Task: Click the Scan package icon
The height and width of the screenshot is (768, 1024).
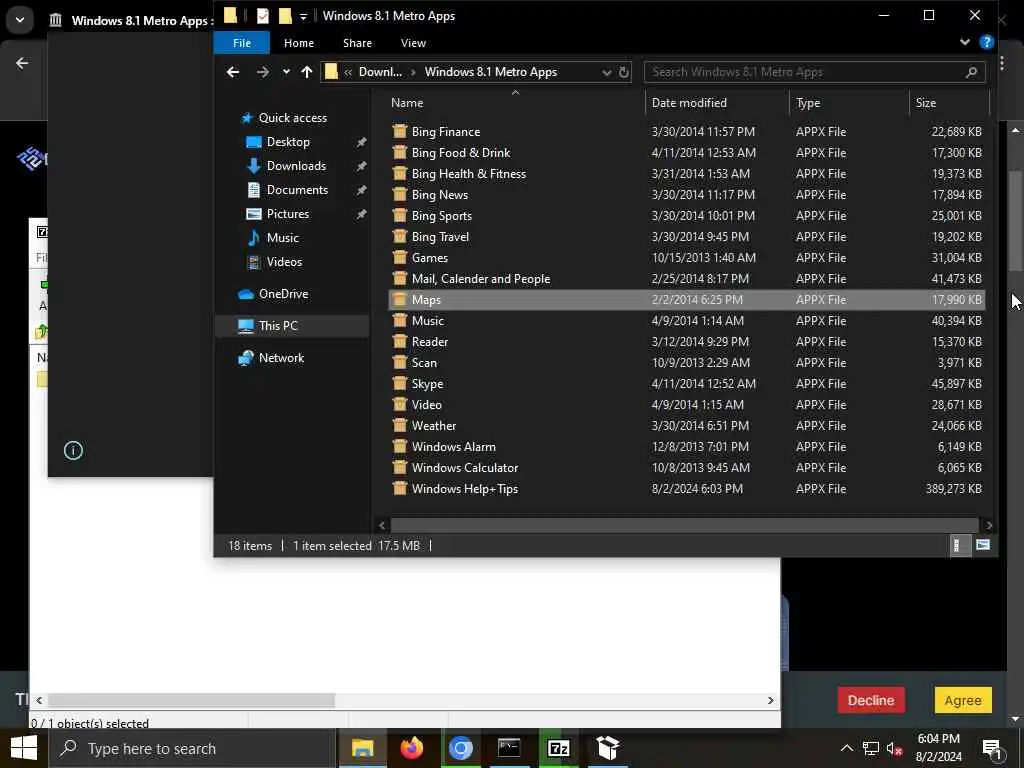Action: click(x=400, y=362)
